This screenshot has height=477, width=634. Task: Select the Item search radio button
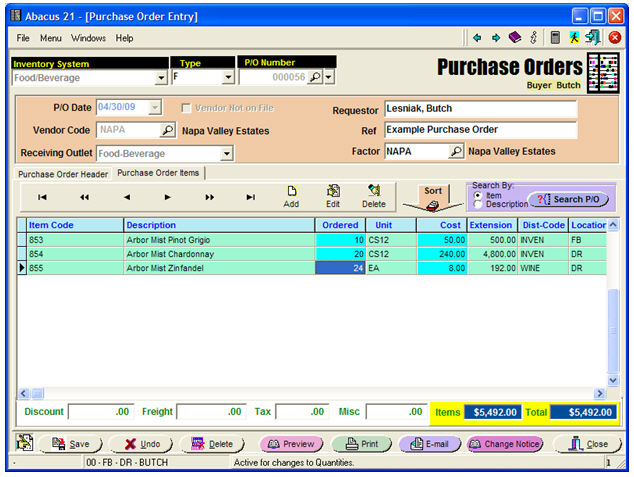(476, 195)
